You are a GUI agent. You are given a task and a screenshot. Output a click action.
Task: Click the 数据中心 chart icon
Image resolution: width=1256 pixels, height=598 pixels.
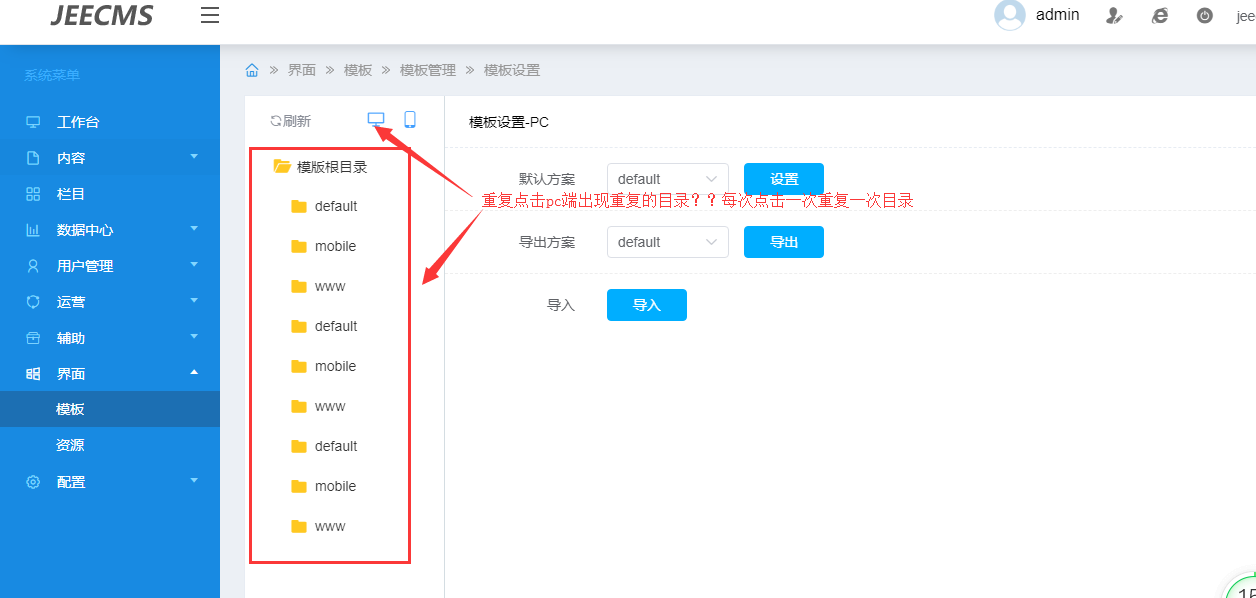pyautogui.click(x=33, y=230)
